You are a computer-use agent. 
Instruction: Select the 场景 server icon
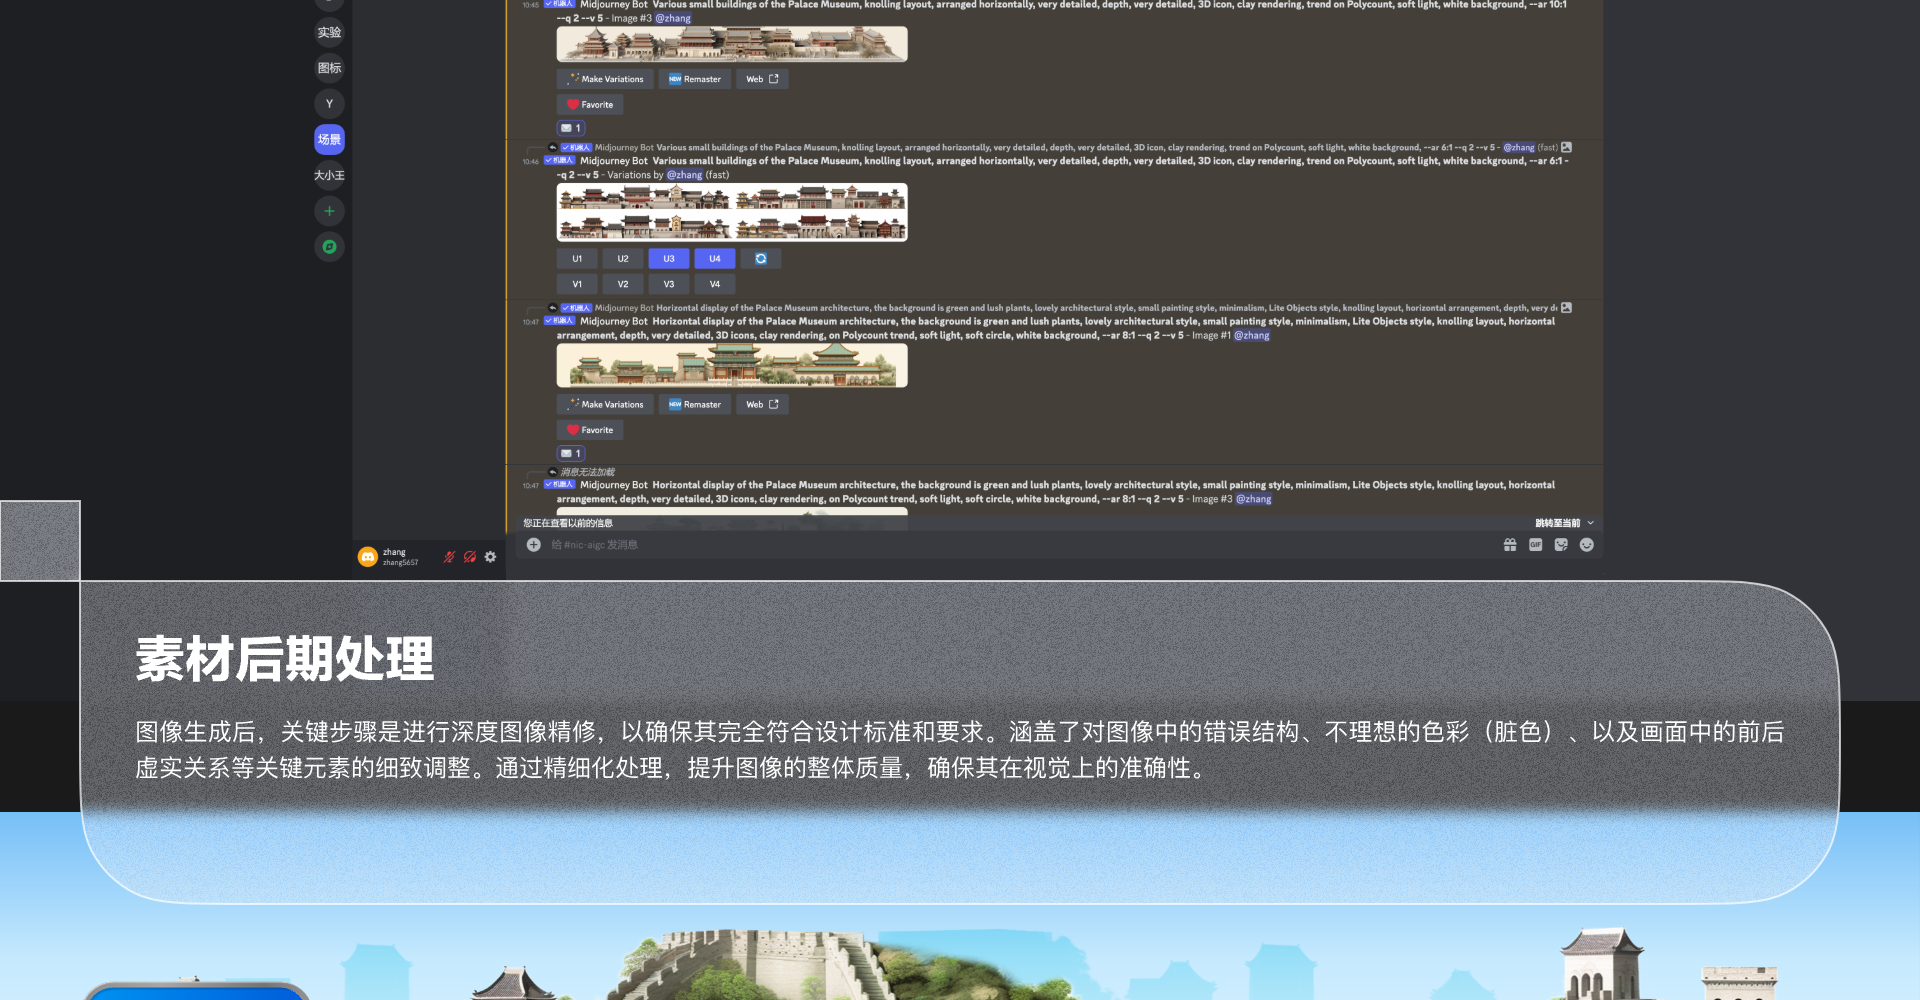click(x=329, y=140)
